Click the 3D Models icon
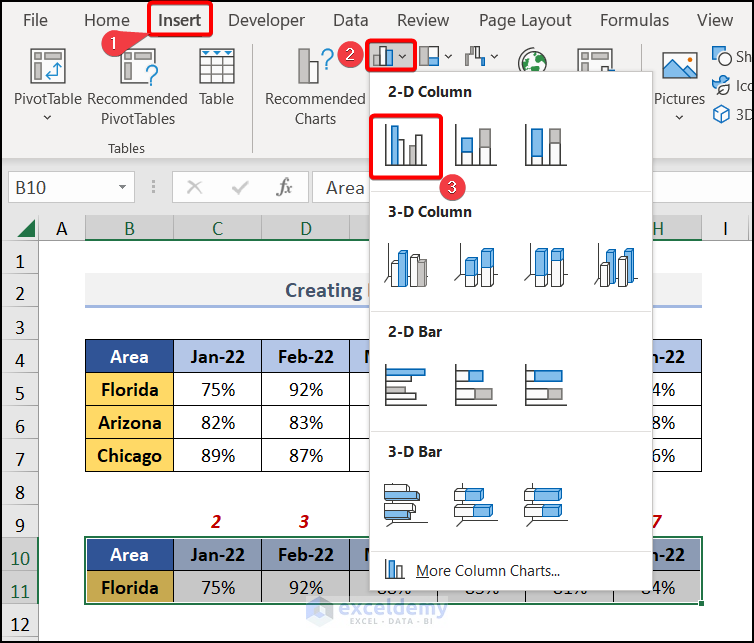This screenshot has height=643, width=754. coord(721,114)
